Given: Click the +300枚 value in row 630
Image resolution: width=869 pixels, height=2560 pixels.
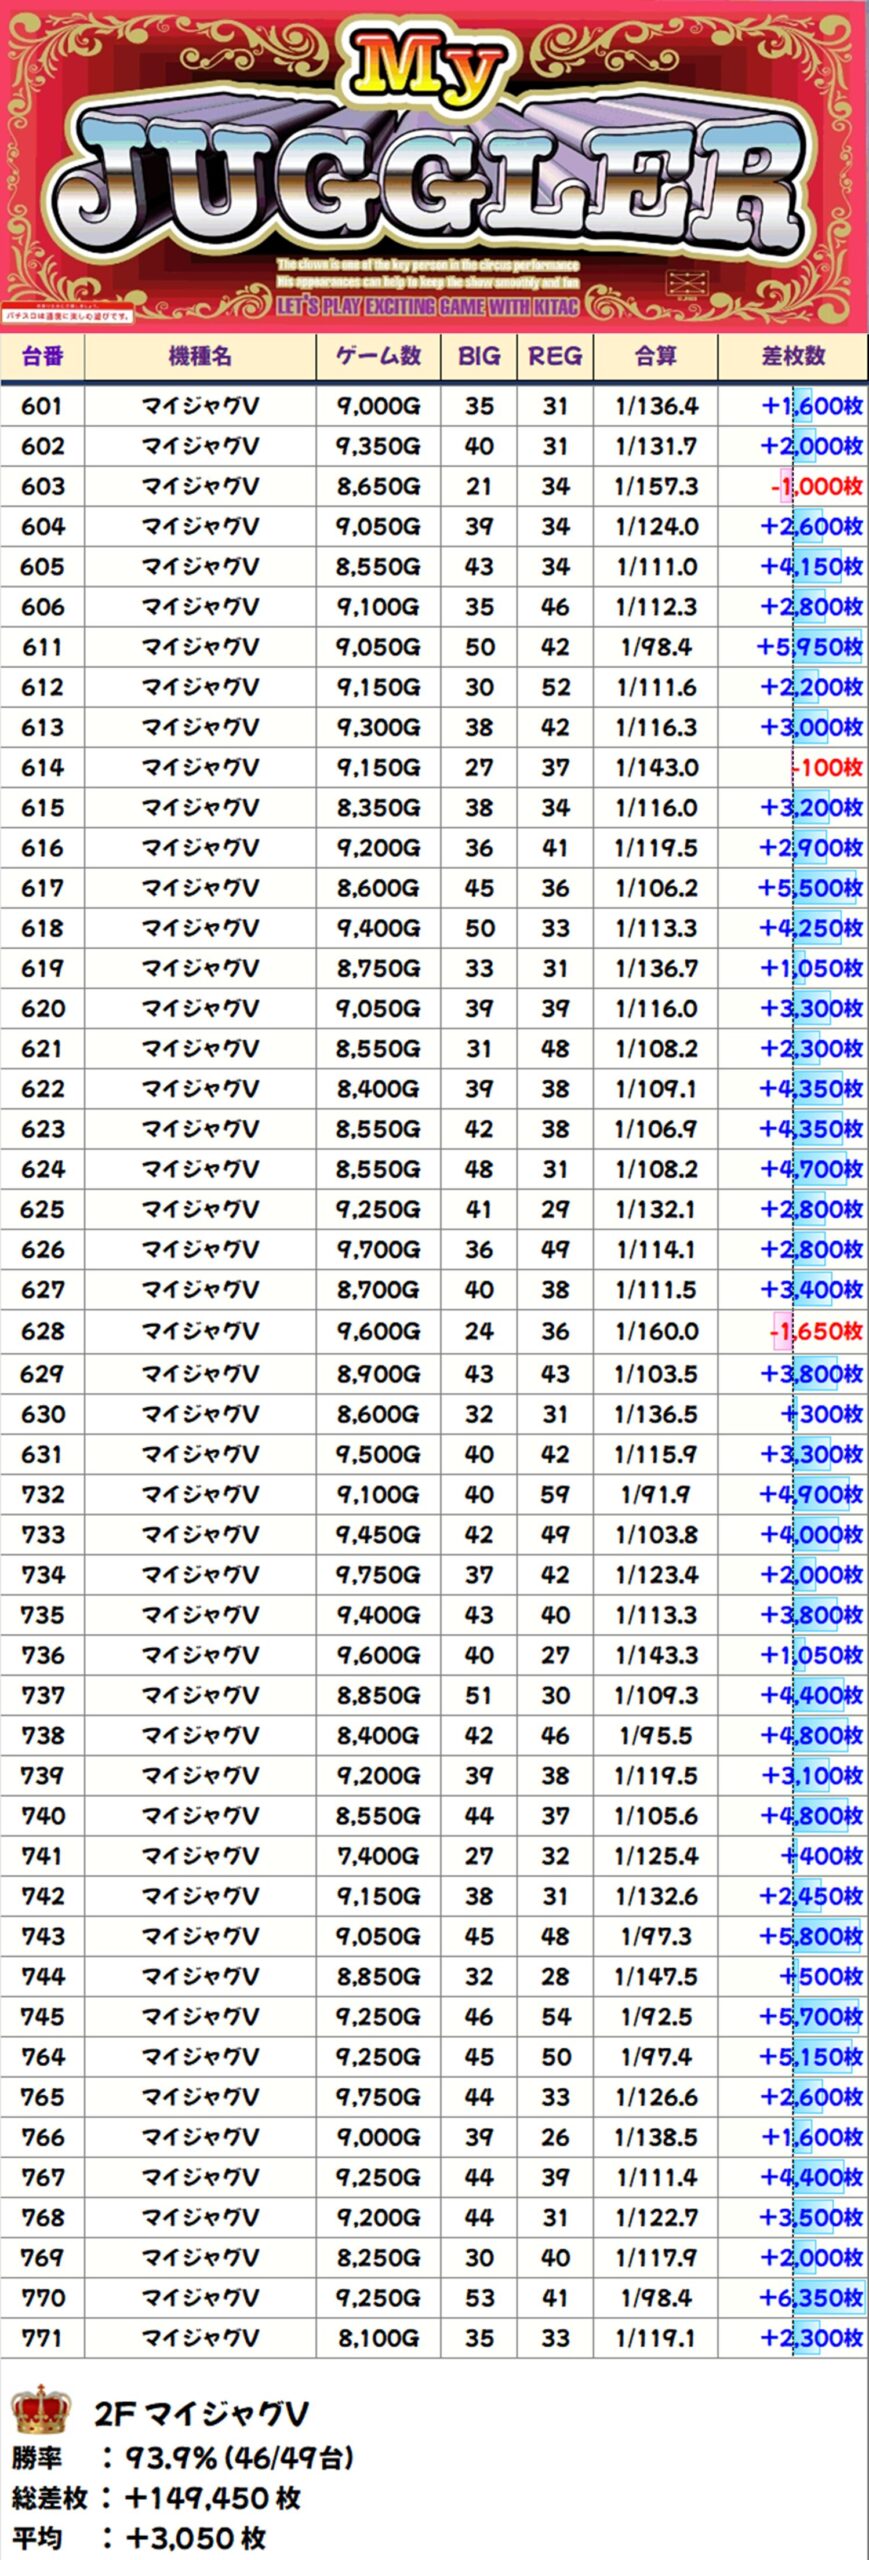Looking at the screenshot, I should pyautogui.click(x=821, y=1415).
